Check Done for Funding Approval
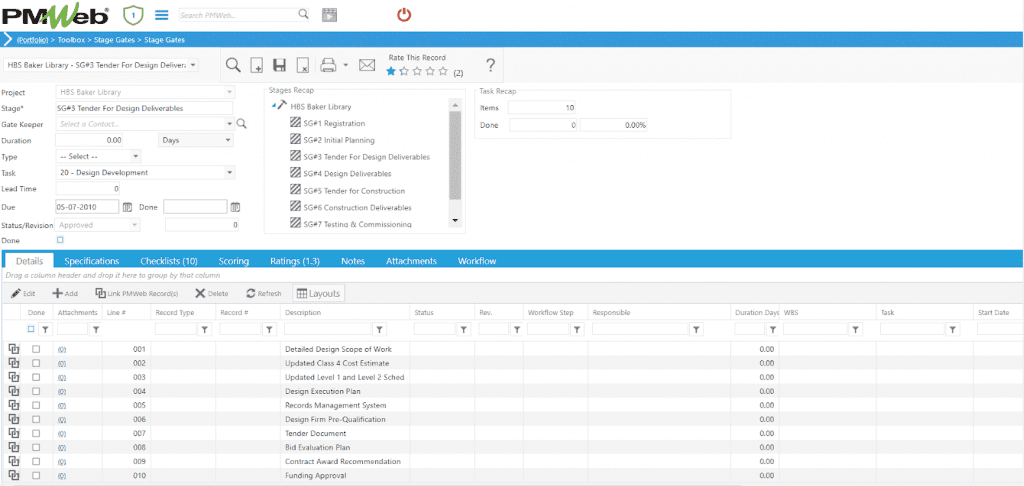 pyautogui.click(x=36, y=476)
